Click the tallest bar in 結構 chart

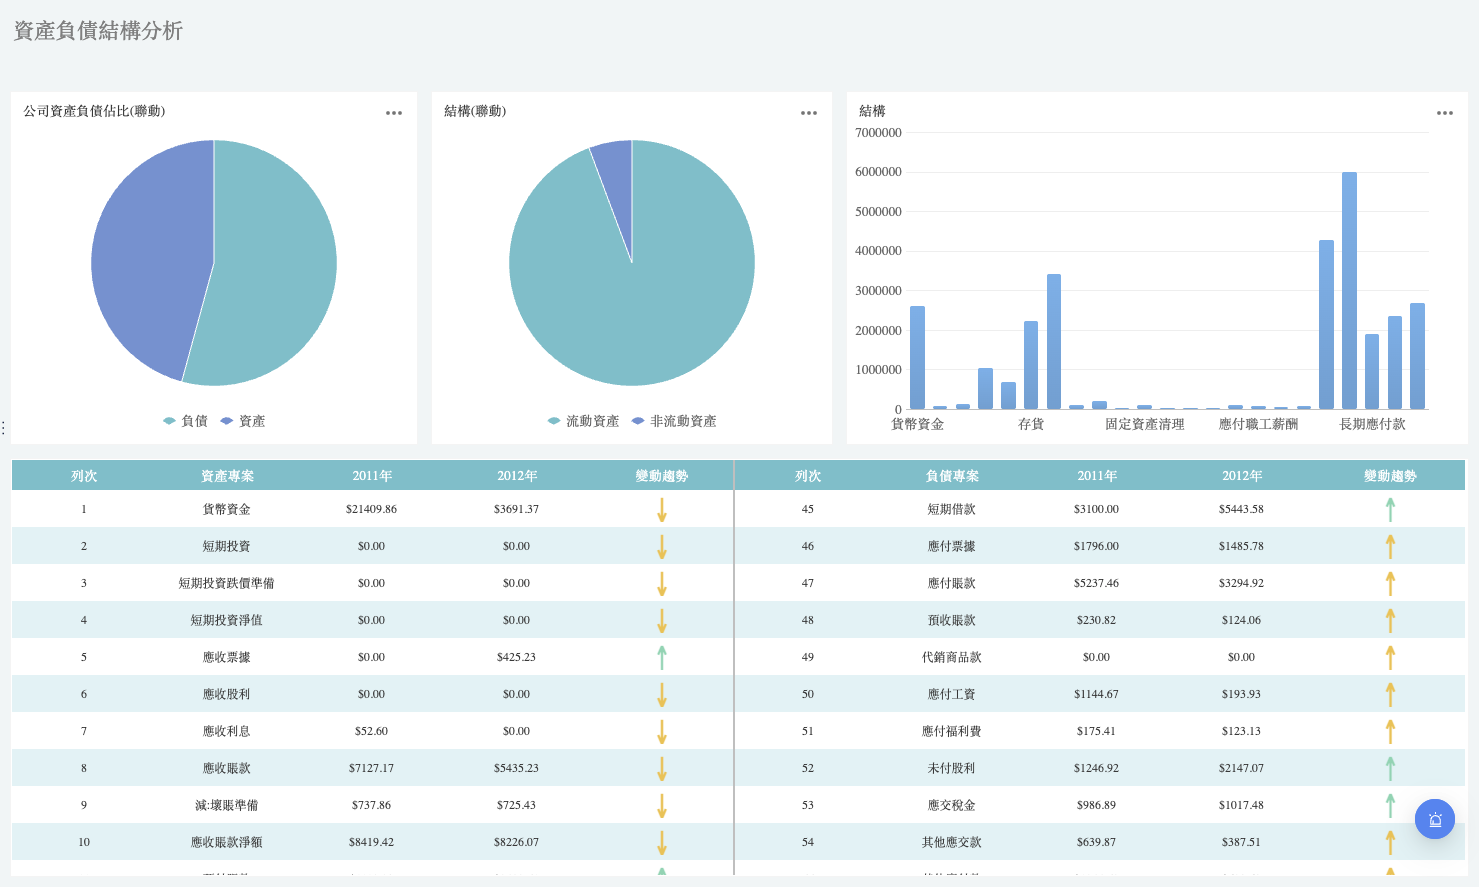tap(1349, 291)
